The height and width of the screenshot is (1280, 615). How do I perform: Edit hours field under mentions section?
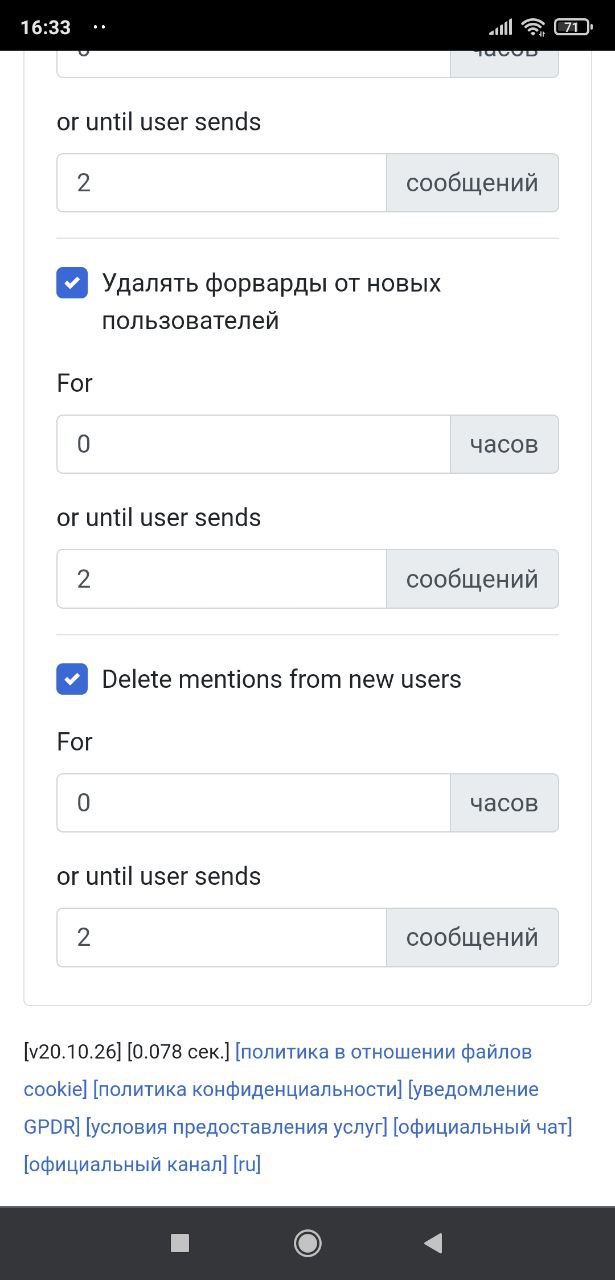click(x=254, y=802)
